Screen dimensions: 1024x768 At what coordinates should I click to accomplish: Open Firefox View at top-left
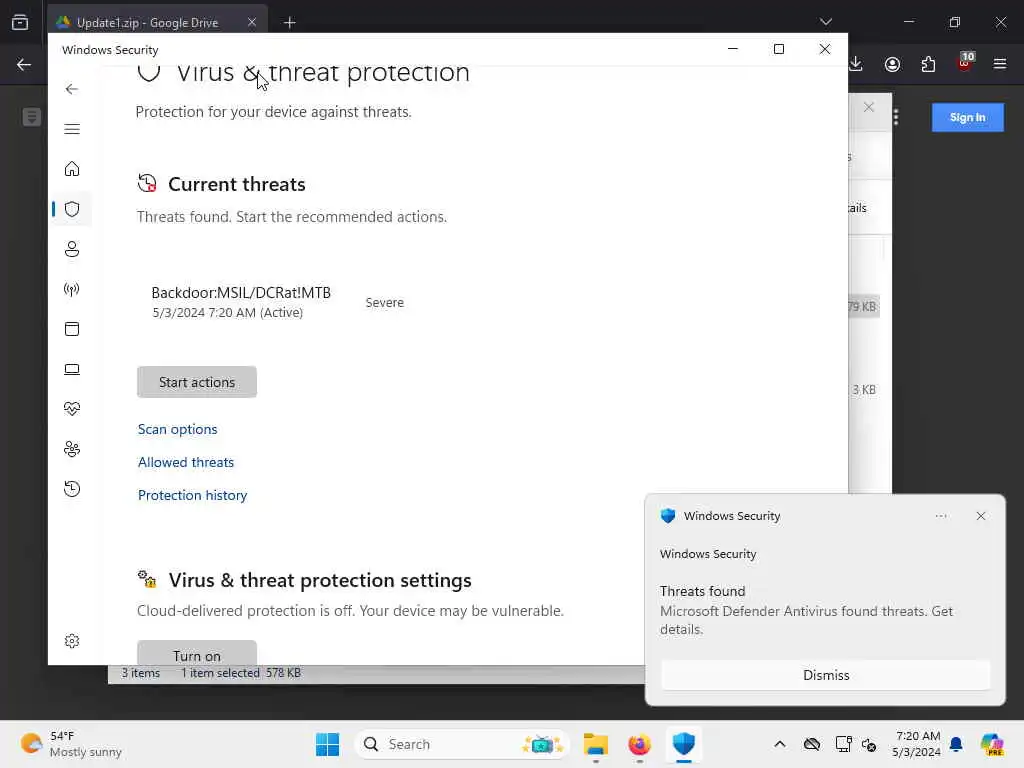pos(20,22)
